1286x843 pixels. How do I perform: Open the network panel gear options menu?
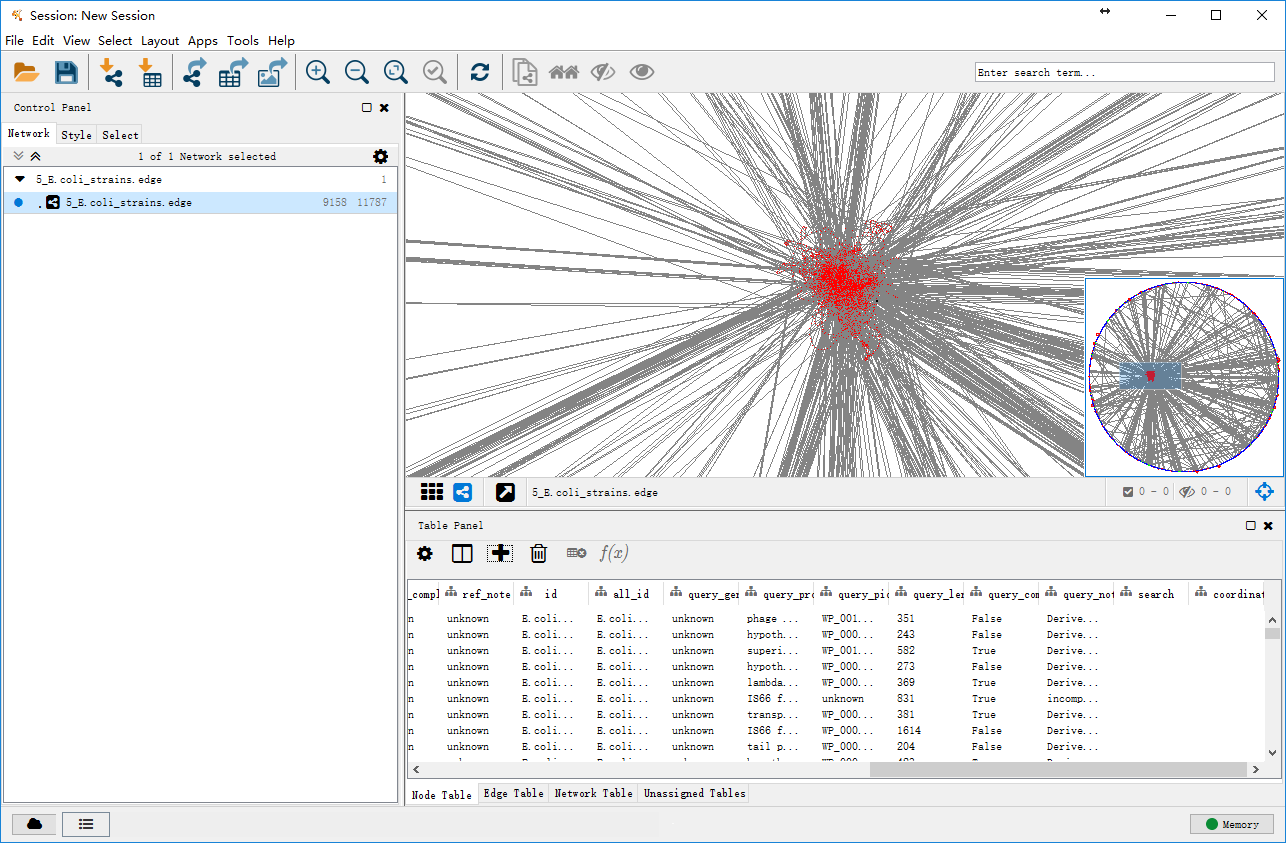coord(380,156)
